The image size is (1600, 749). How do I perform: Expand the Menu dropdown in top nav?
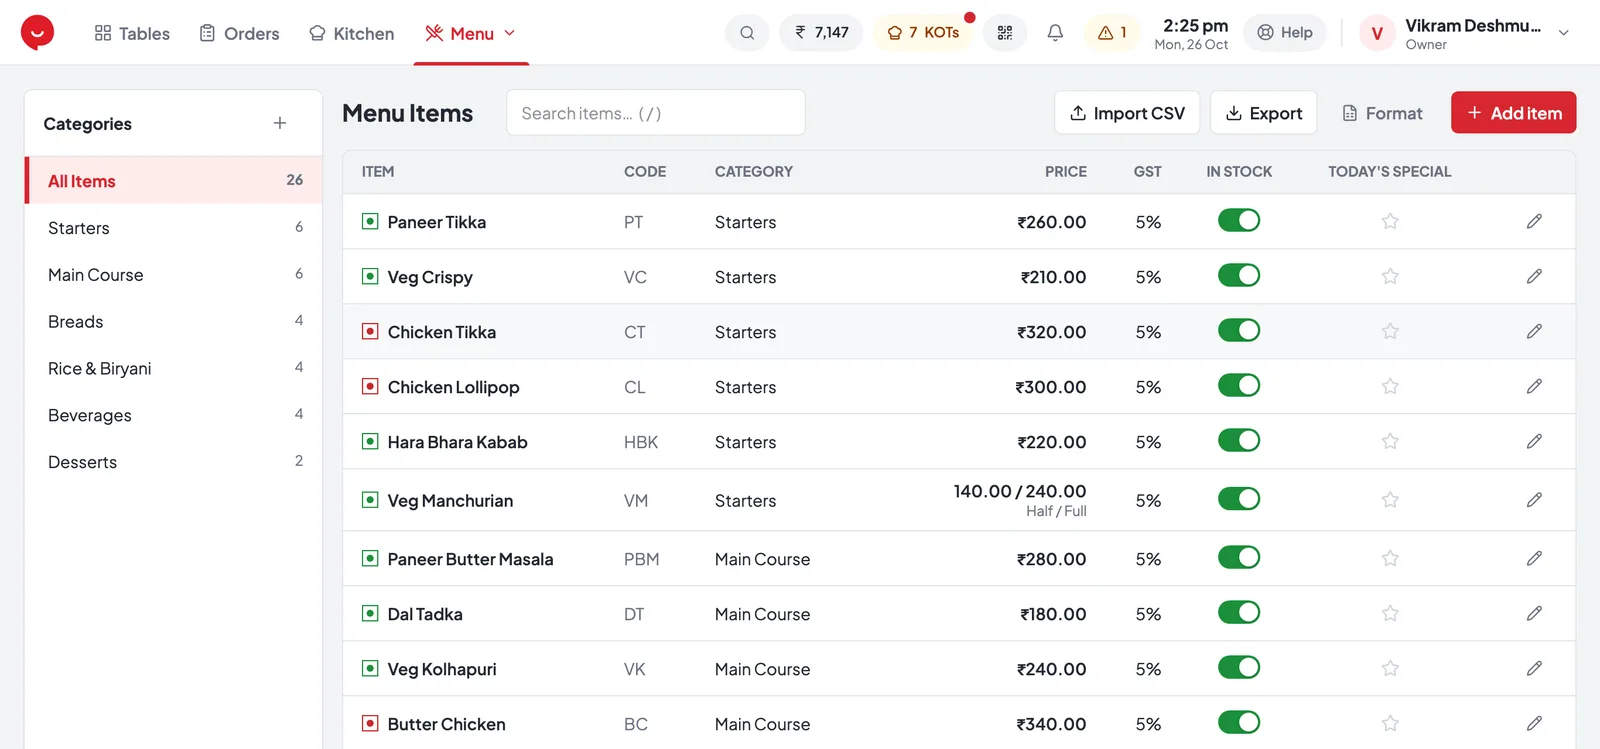471,33
